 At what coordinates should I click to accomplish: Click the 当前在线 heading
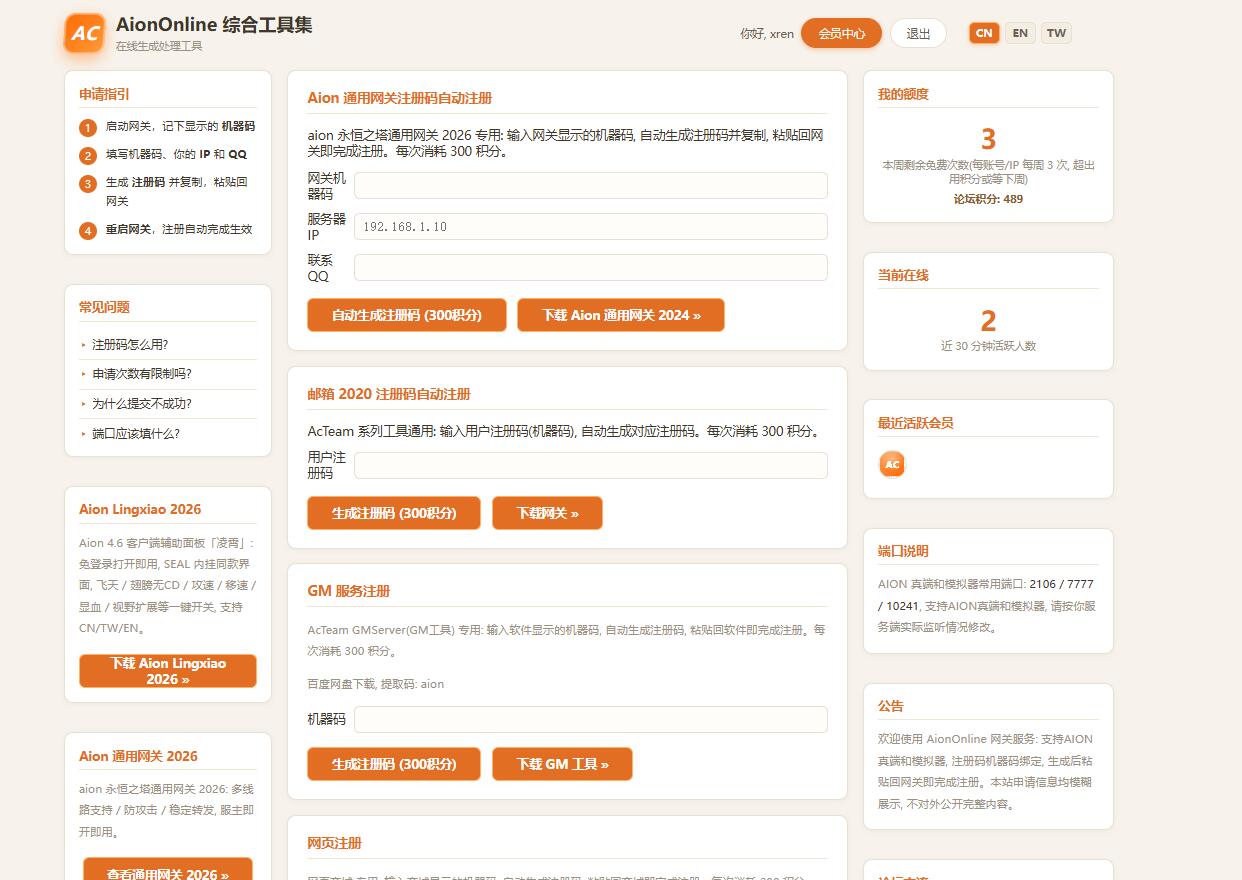pos(903,275)
